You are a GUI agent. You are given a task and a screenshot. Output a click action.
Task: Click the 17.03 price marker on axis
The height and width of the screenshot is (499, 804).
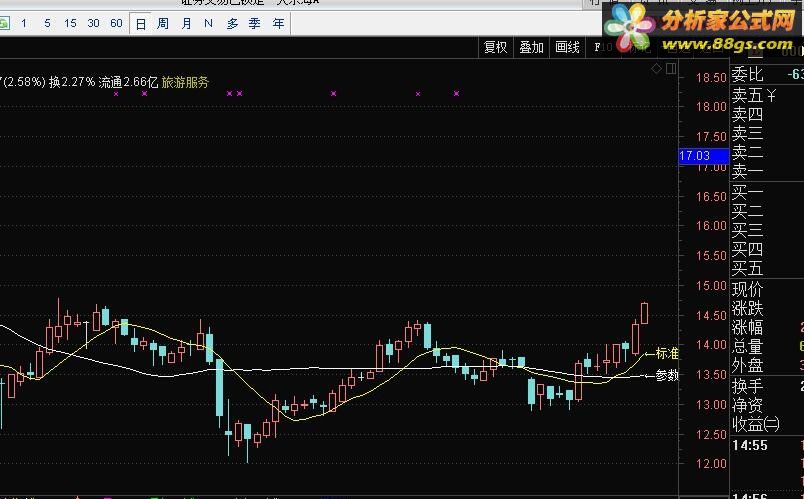tap(703, 156)
